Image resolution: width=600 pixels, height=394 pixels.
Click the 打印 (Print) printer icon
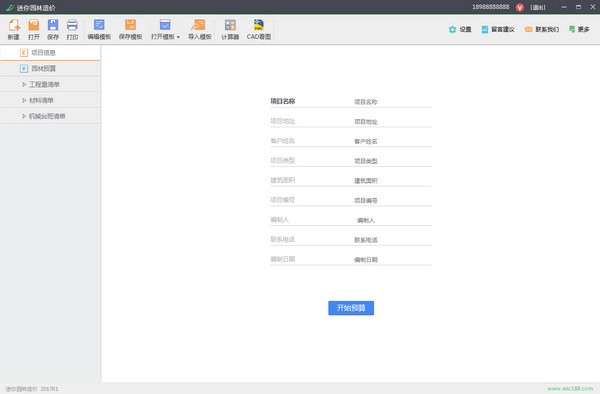(72, 25)
